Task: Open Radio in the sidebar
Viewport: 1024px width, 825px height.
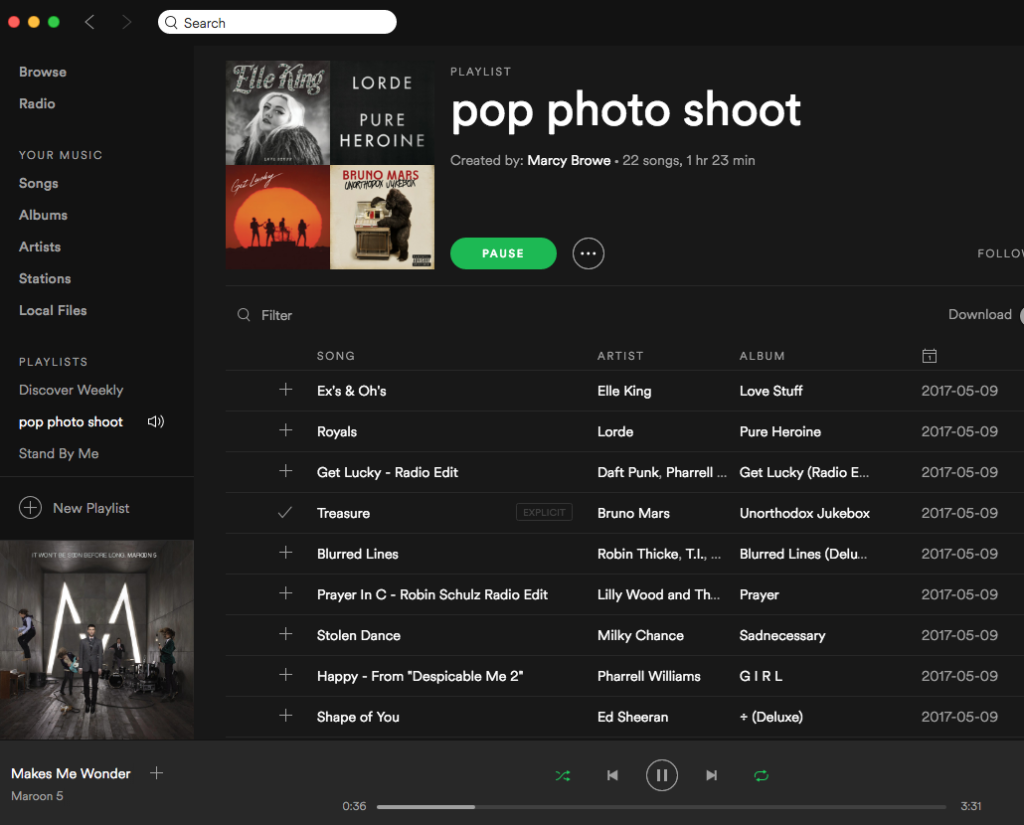Action: (x=37, y=104)
